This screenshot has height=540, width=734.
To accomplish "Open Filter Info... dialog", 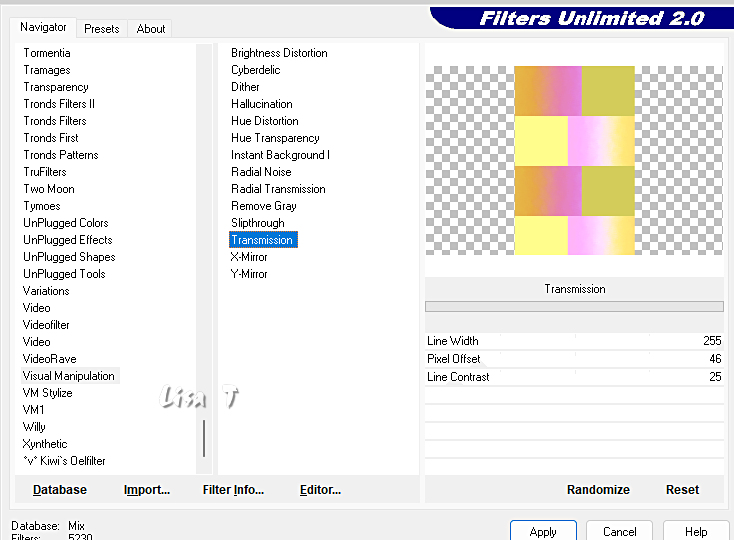I will coord(233,489).
